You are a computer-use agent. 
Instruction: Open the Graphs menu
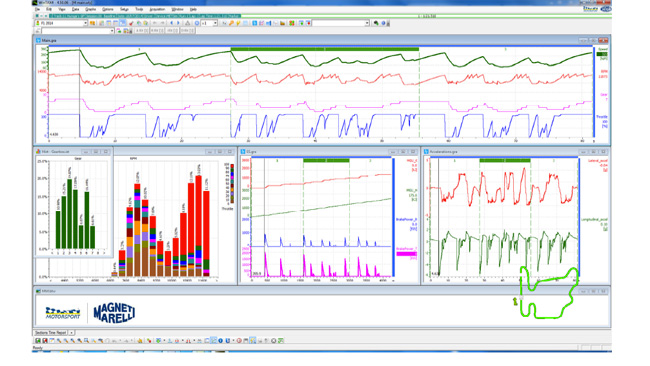tap(90, 9)
